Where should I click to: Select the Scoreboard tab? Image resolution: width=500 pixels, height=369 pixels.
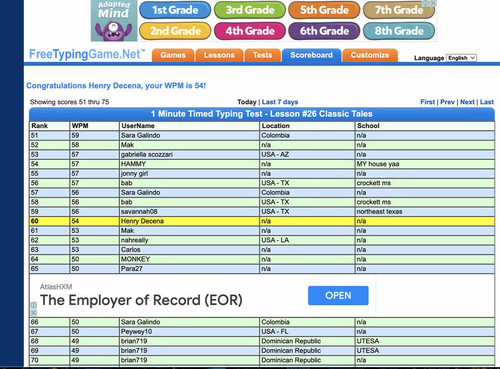click(x=311, y=55)
